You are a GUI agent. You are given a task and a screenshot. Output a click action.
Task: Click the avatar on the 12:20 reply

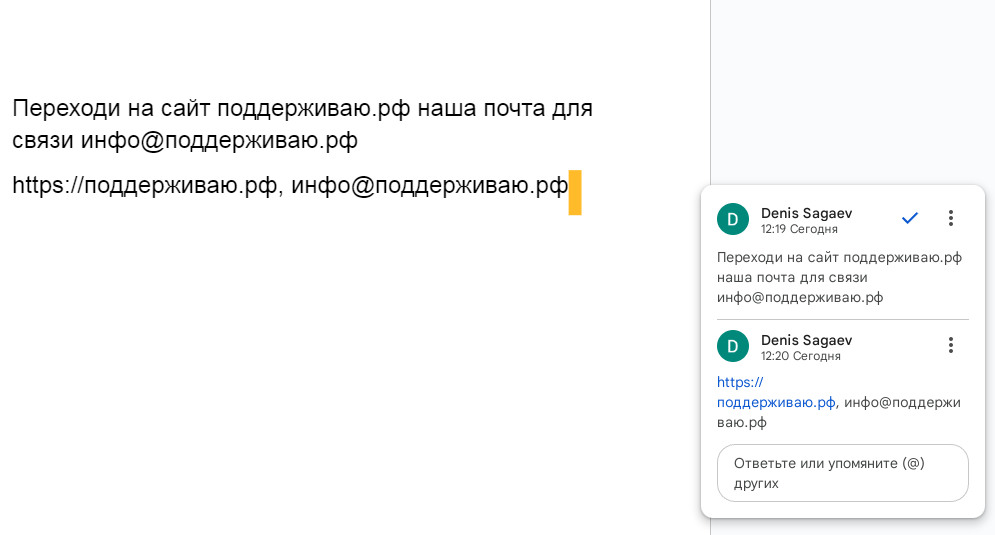733,346
